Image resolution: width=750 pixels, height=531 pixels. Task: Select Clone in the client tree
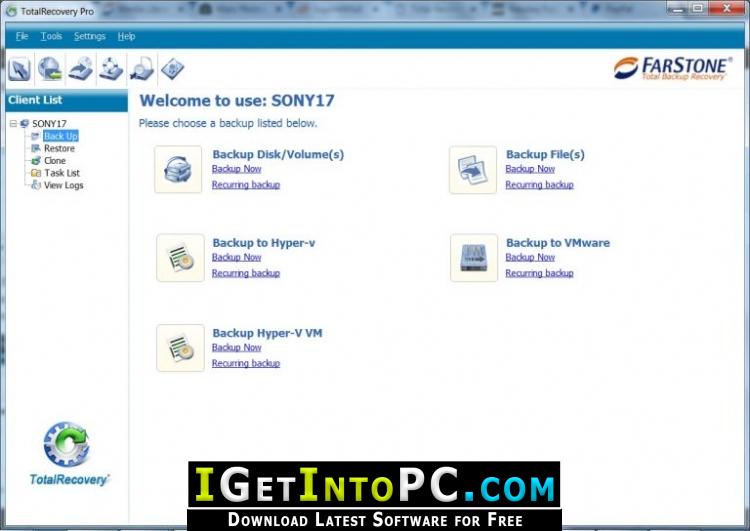coord(55,161)
